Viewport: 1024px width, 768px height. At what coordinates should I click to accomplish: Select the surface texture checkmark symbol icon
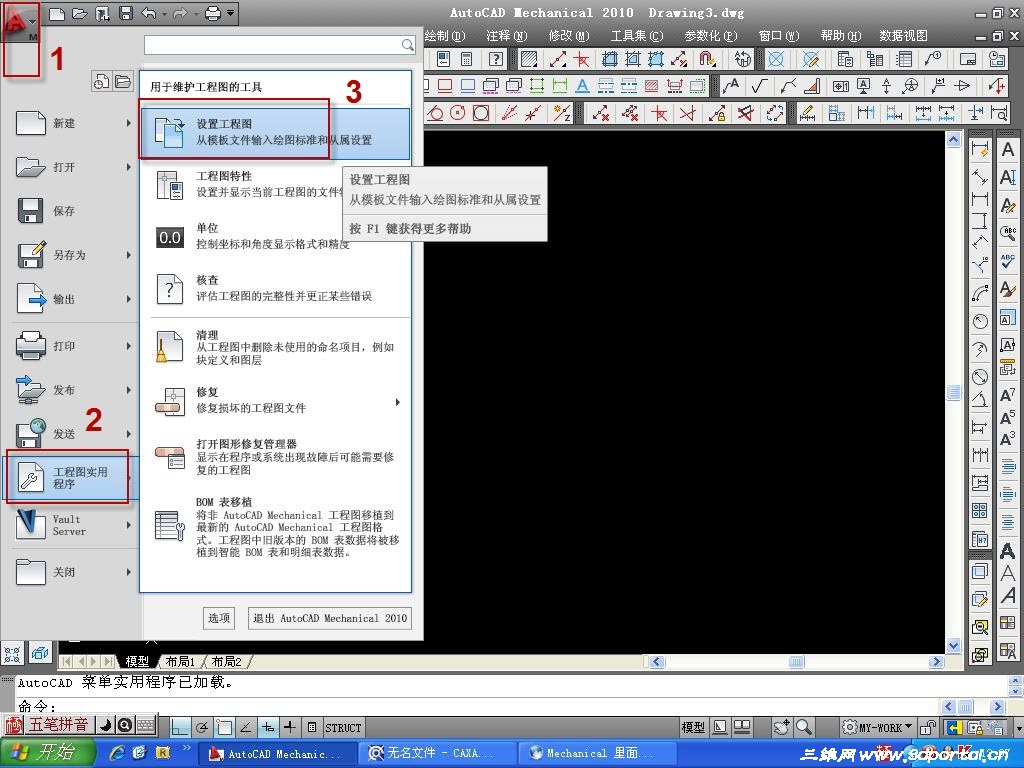tap(760, 86)
